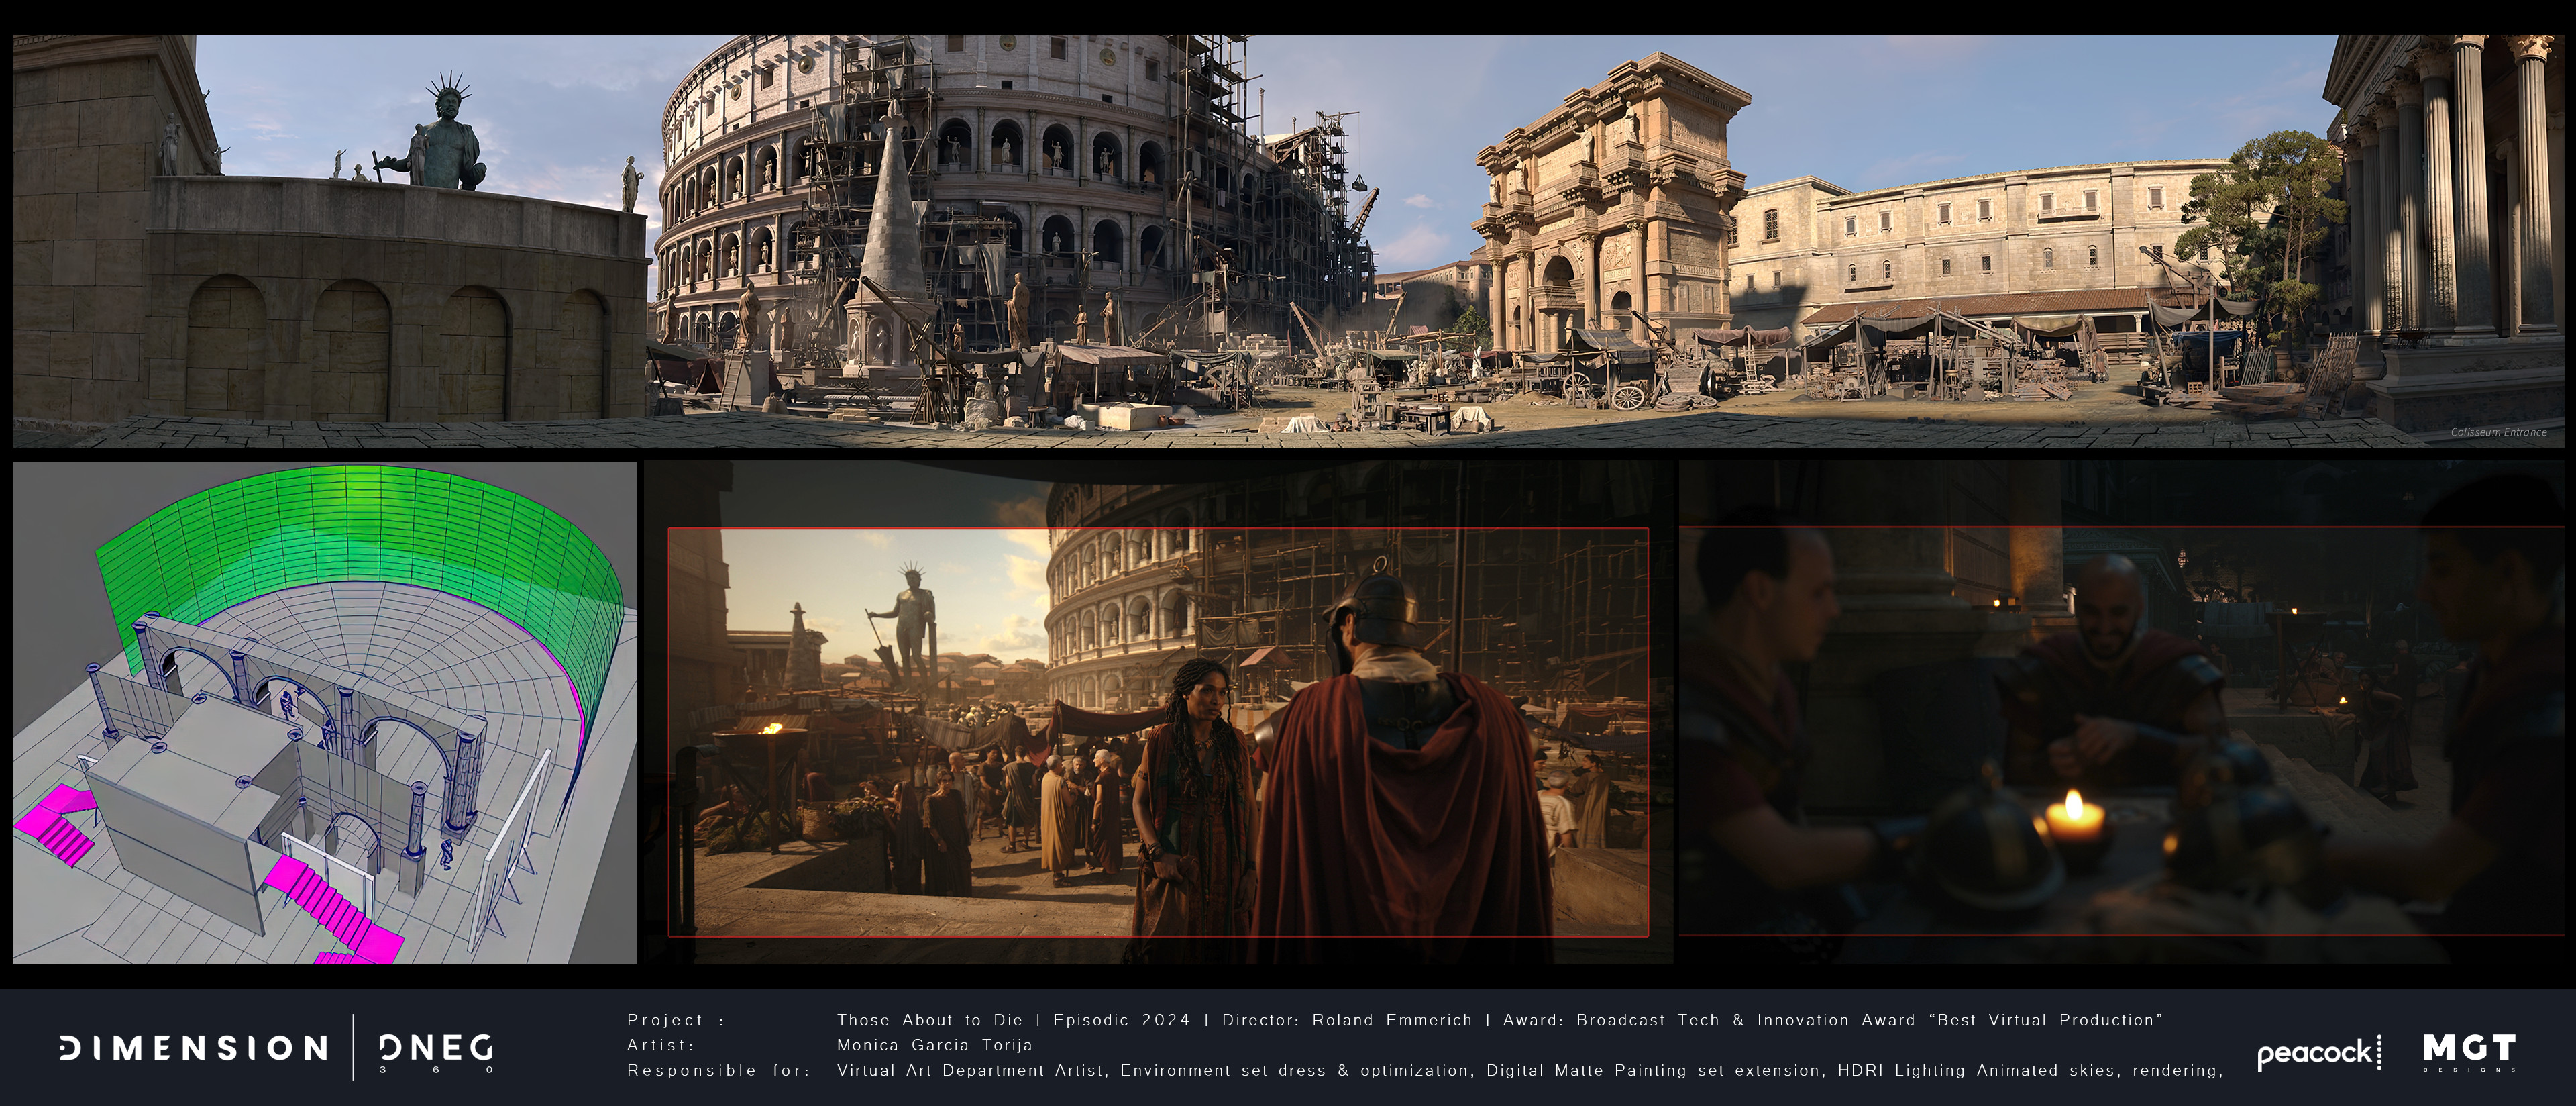Click the 'Colisseum Entrance' caption

click(x=2498, y=432)
